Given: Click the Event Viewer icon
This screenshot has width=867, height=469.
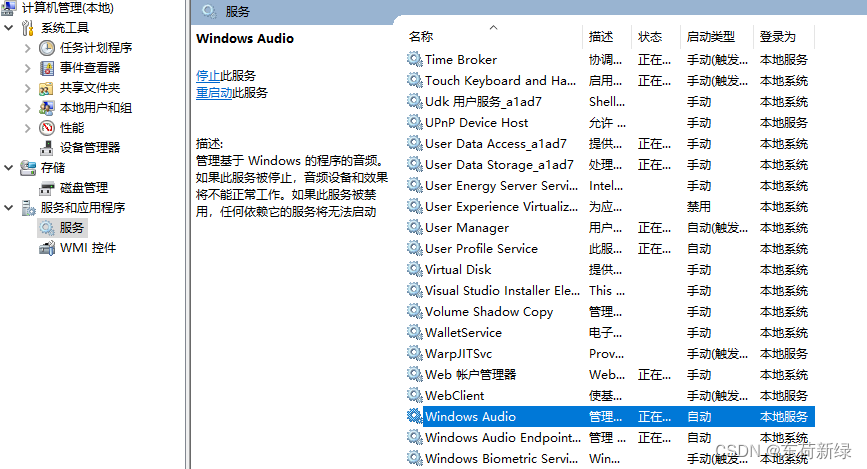Looking at the screenshot, I should [47, 68].
